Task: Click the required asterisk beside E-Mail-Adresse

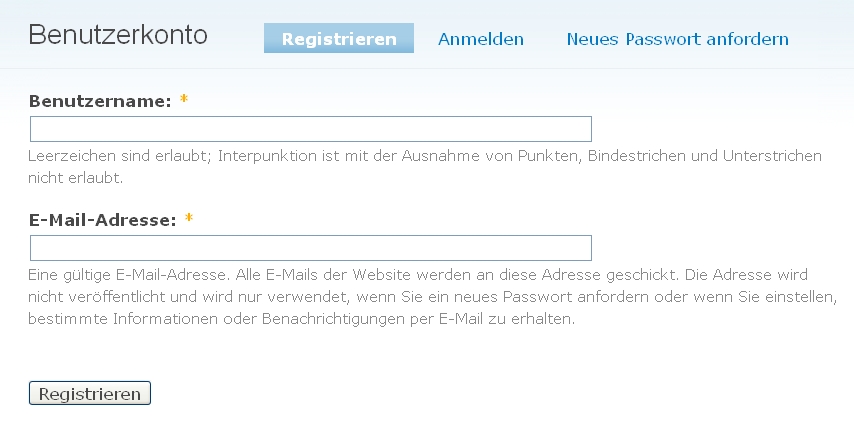Action: click(189, 220)
